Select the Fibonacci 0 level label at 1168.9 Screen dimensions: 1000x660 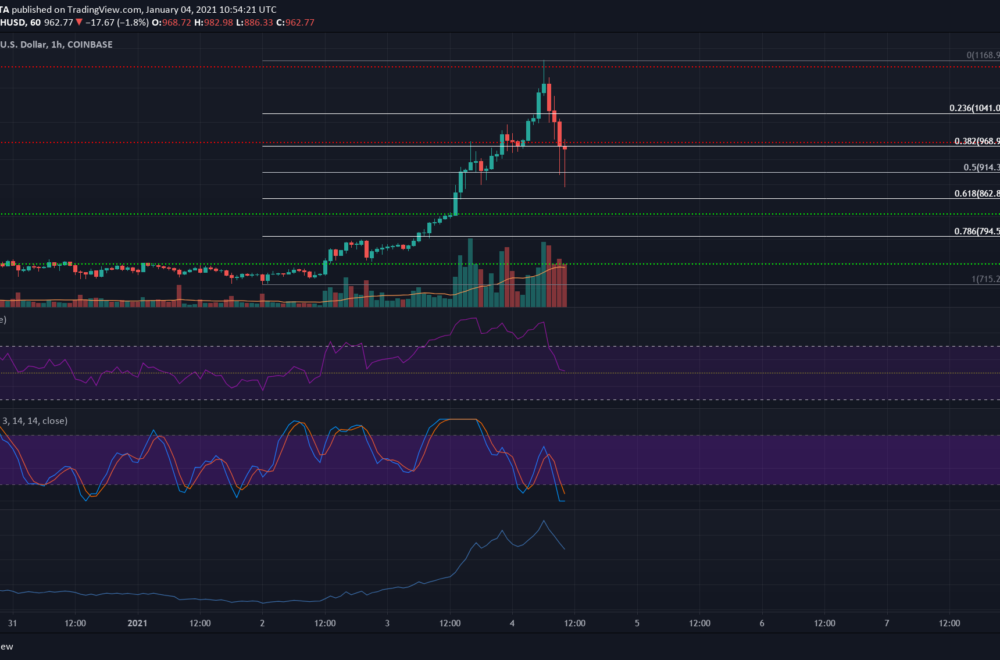(983, 55)
